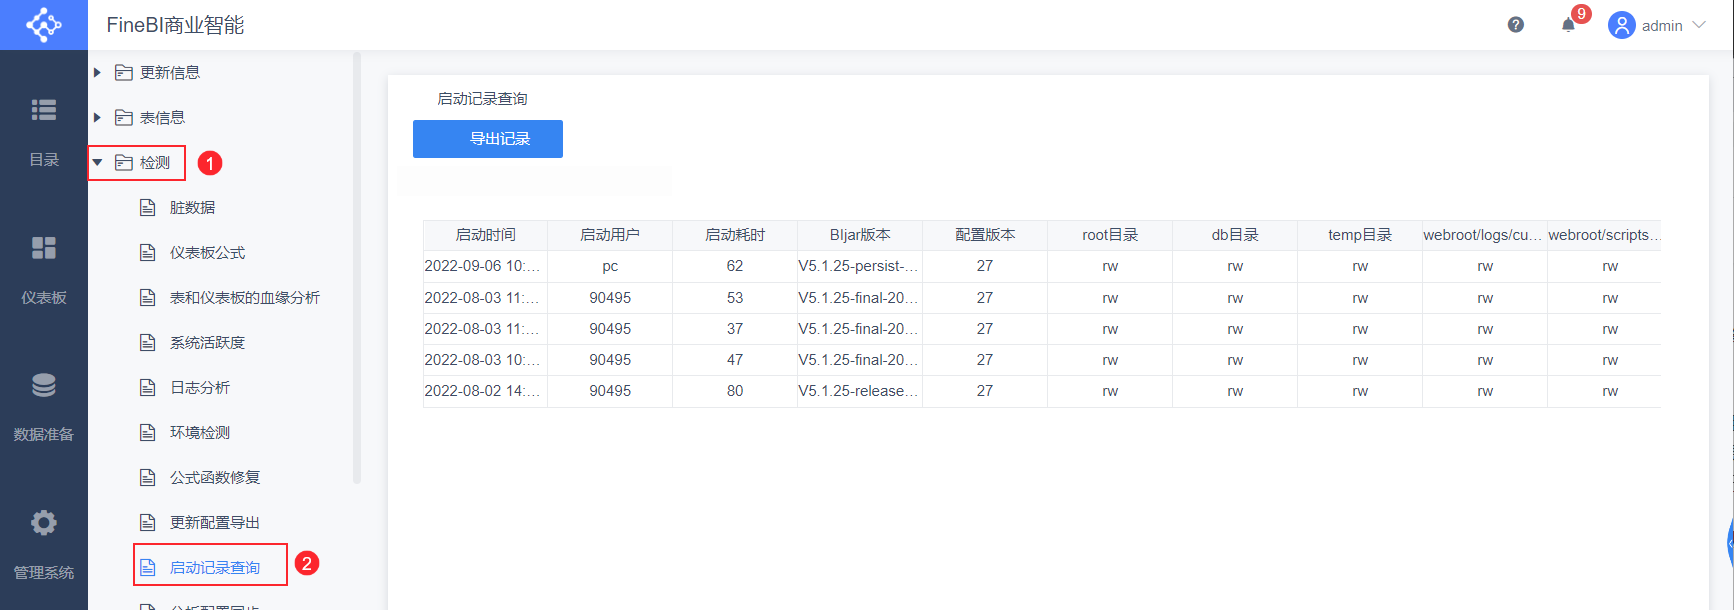
Task: Click the 53 startup duration cell
Action: tap(735, 298)
